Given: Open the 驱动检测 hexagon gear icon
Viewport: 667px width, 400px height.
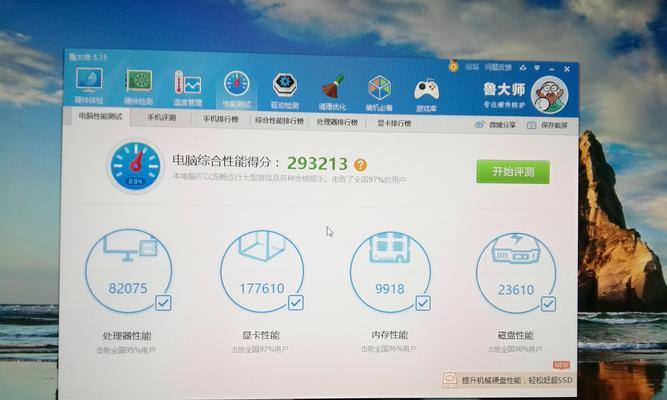Looking at the screenshot, I should coord(285,85).
